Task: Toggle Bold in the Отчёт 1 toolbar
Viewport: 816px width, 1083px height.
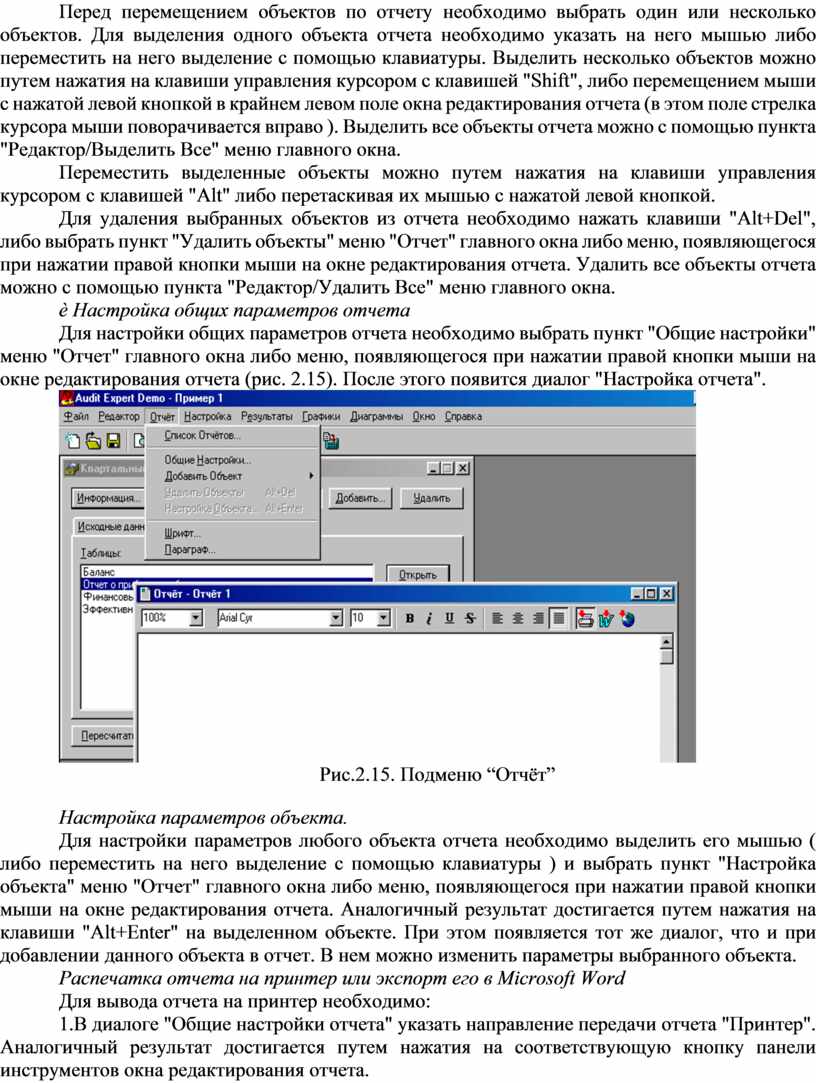Action: pos(409,618)
